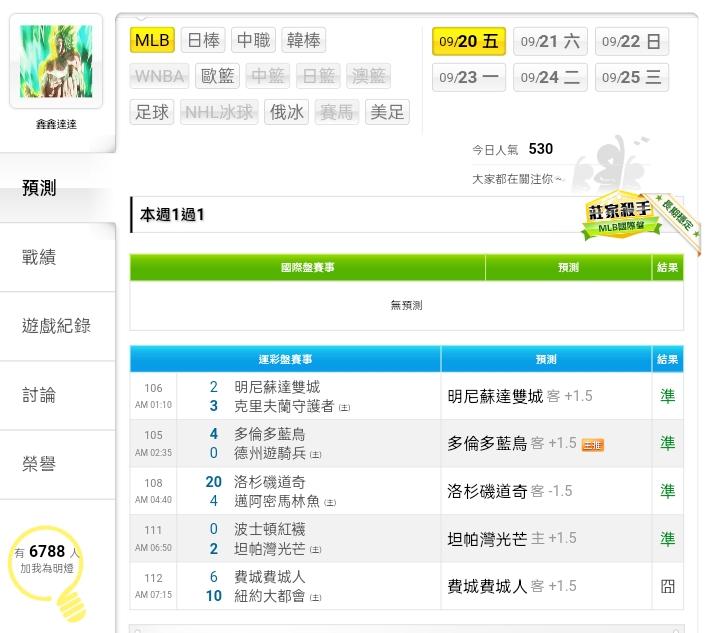Choose date 09/25 三

click(x=631, y=77)
